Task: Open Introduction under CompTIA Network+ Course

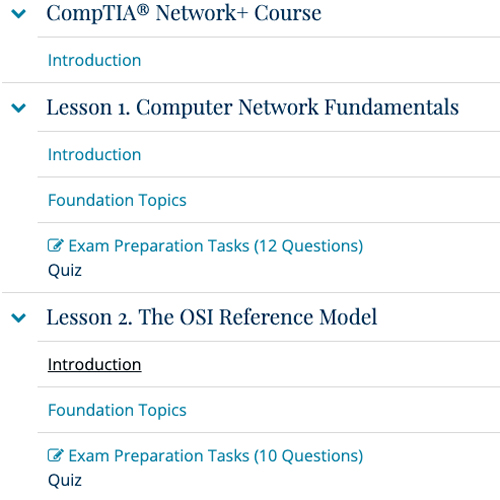Action: [95, 60]
